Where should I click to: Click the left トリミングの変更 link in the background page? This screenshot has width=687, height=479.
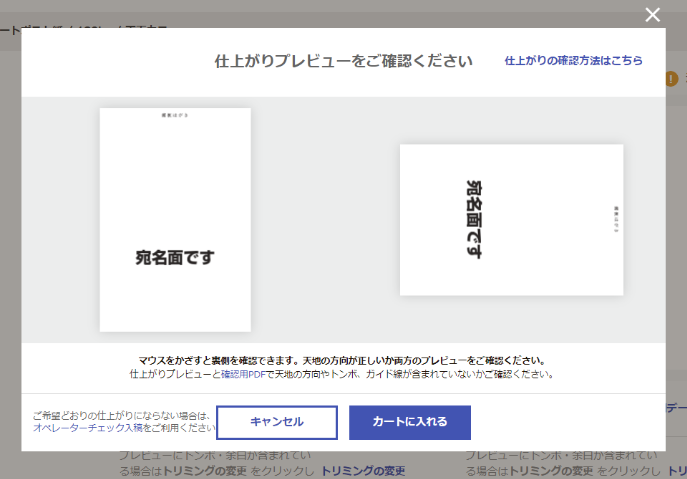pyautogui.click(x=363, y=471)
